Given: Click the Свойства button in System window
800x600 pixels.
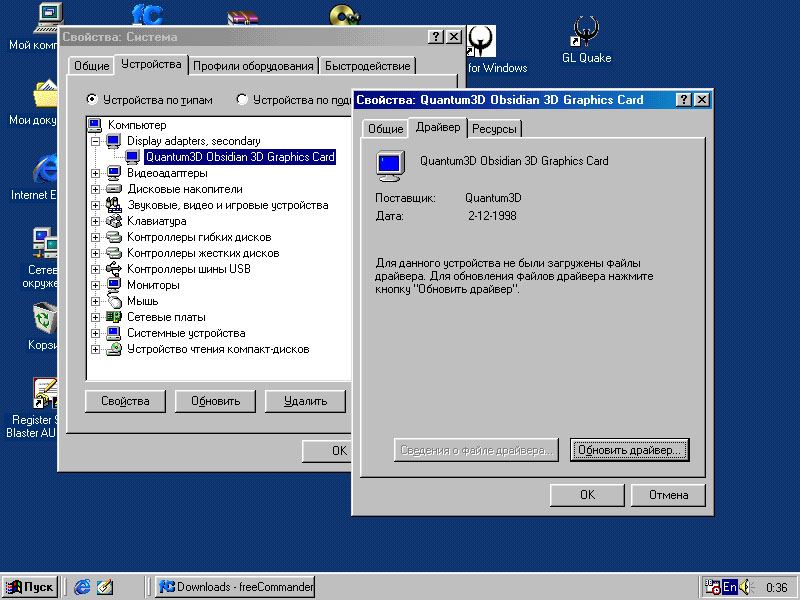Looking at the screenshot, I should 125,401.
